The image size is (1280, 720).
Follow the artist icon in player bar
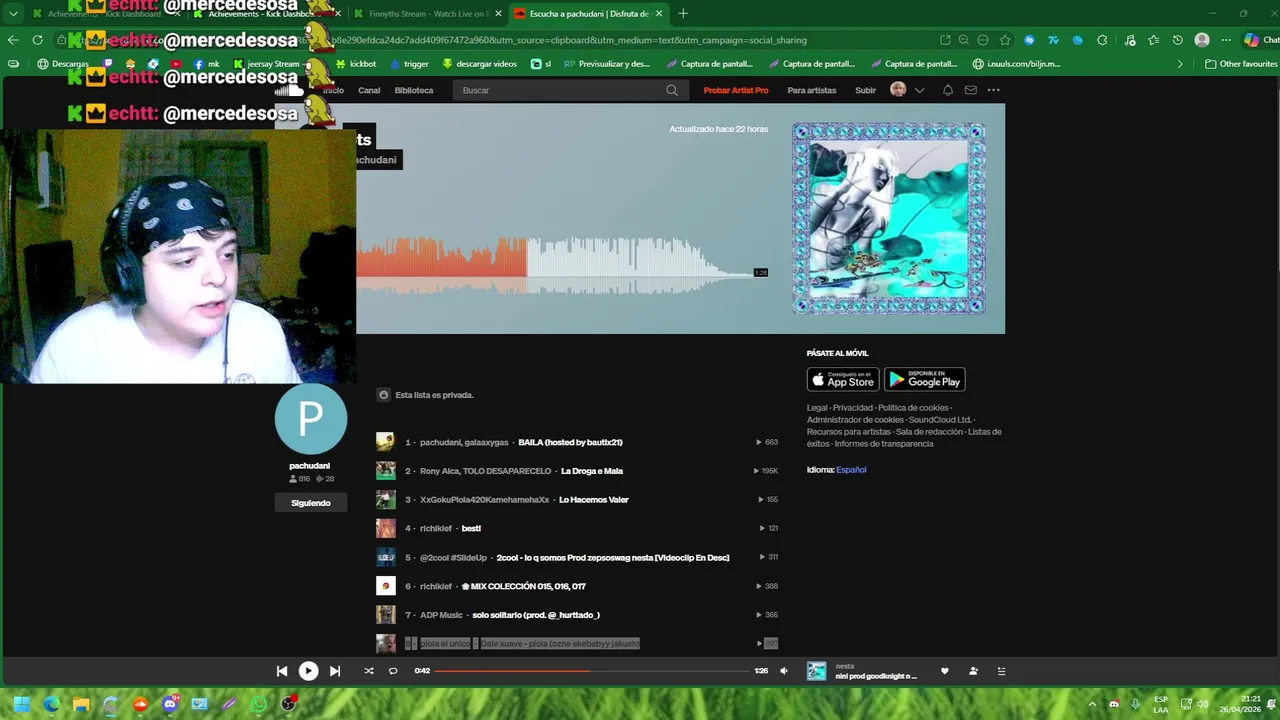(973, 671)
